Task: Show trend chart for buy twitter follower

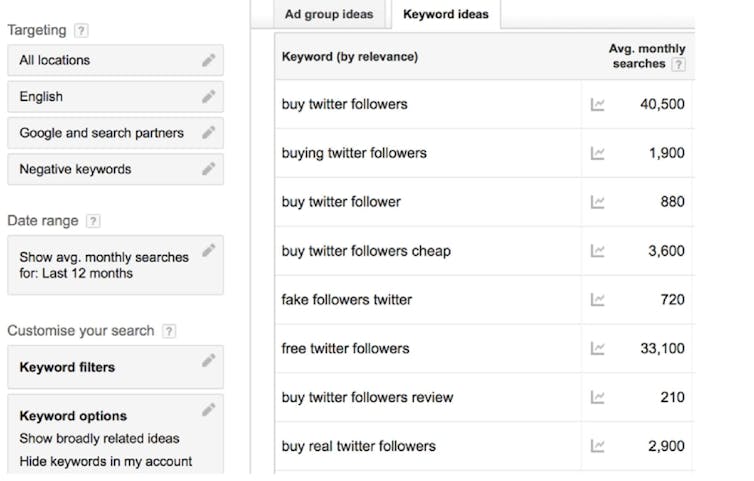Action: click(597, 202)
